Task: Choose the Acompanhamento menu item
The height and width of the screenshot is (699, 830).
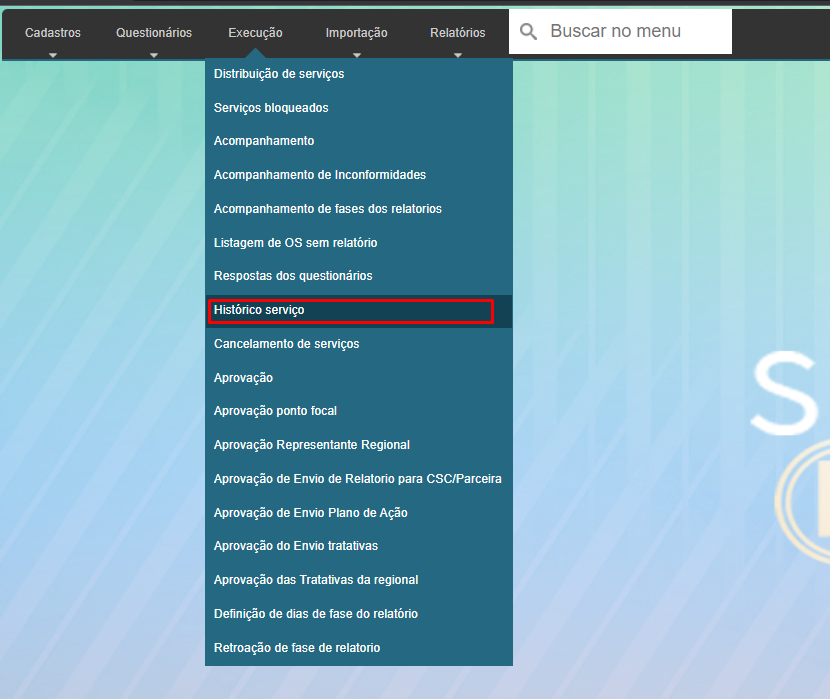Action: (264, 141)
